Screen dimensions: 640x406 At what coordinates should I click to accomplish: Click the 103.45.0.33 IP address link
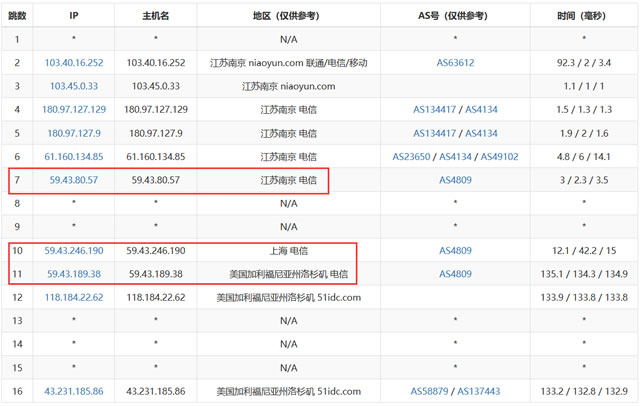point(73,86)
